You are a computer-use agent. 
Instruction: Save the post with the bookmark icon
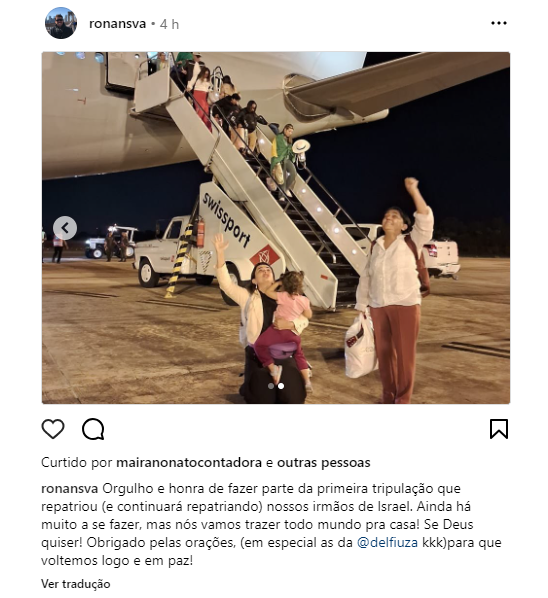click(x=499, y=429)
